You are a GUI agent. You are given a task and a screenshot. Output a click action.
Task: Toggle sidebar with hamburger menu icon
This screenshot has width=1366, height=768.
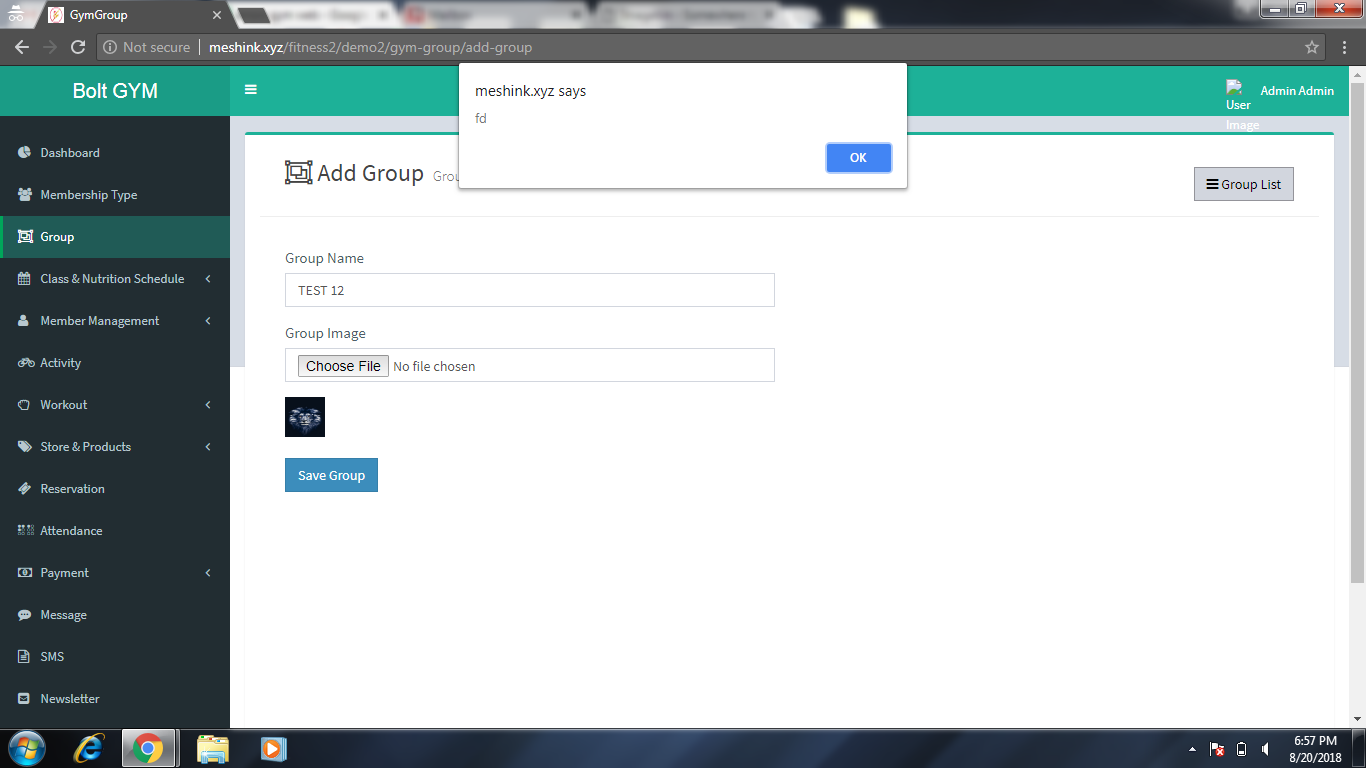pos(251,89)
